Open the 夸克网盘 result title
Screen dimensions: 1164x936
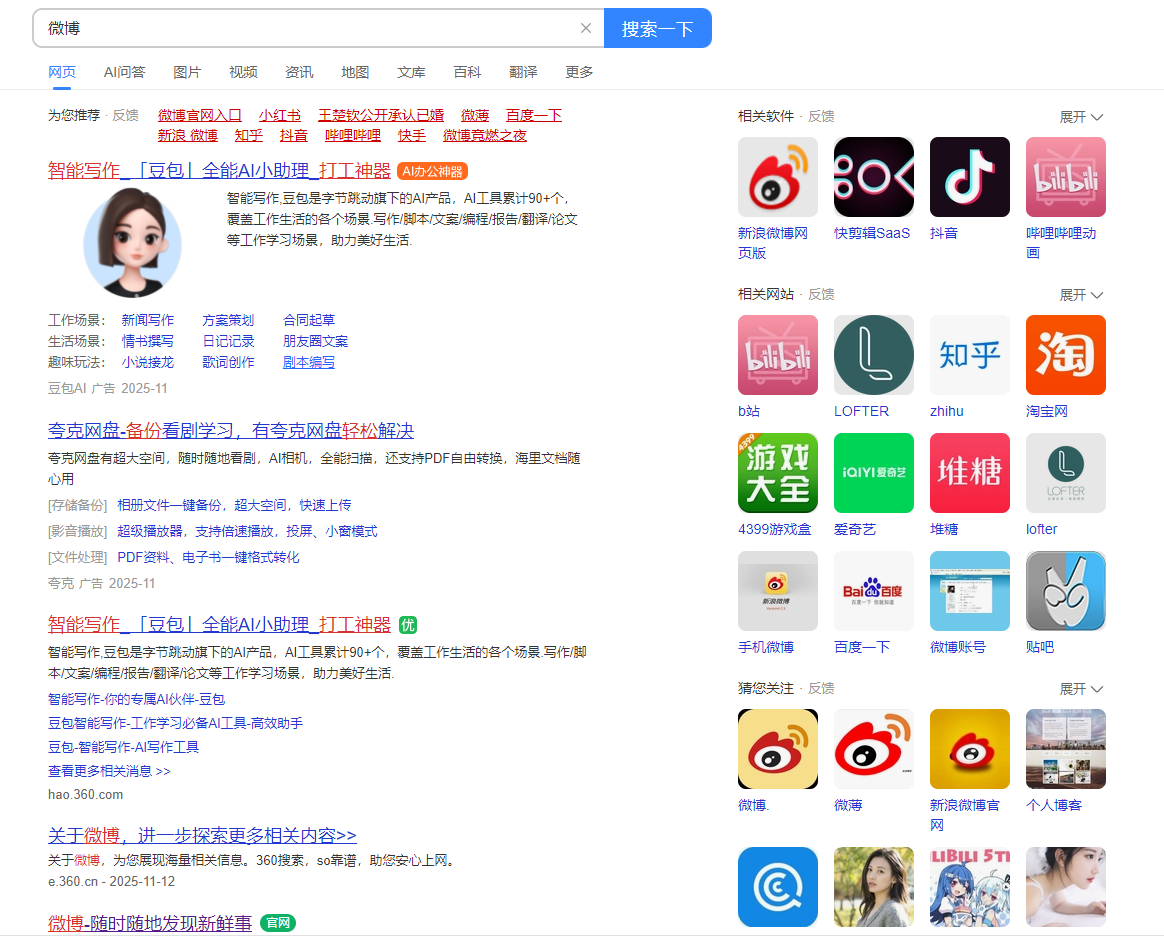(231, 431)
